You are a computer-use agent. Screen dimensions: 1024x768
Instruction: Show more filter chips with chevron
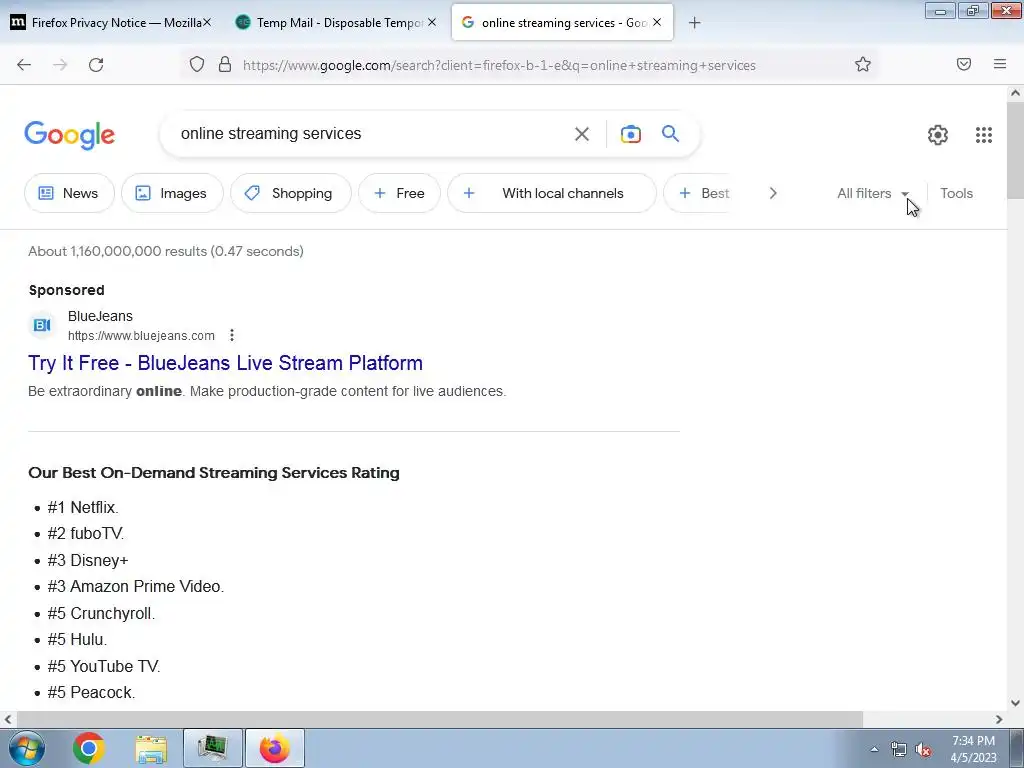pyautogui.click(x=773, y=193)
